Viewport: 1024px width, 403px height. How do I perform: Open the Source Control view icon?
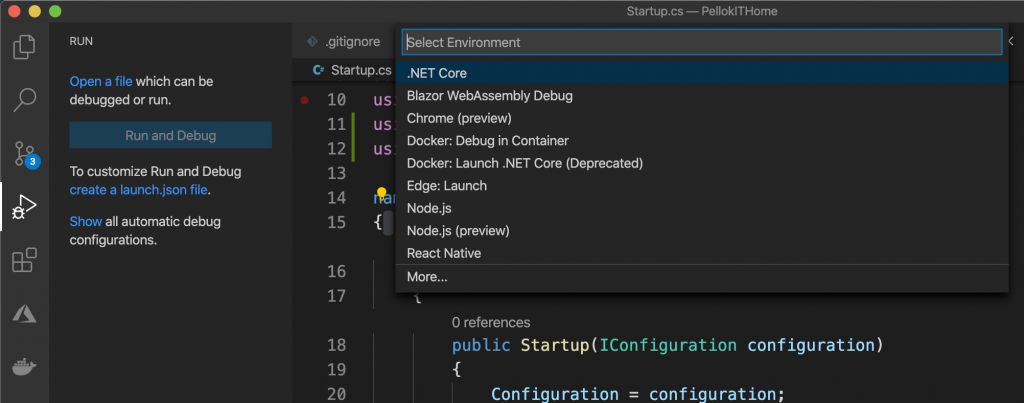[26, 153]
